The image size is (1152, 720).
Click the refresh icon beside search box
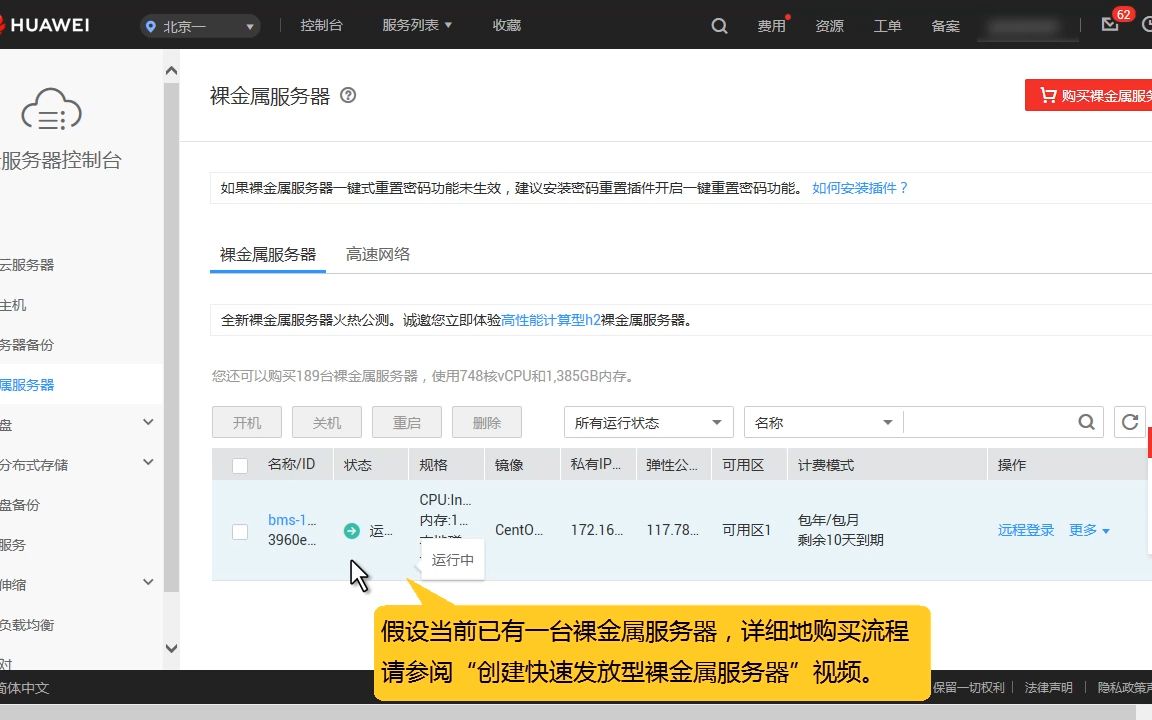point(1130,422)
